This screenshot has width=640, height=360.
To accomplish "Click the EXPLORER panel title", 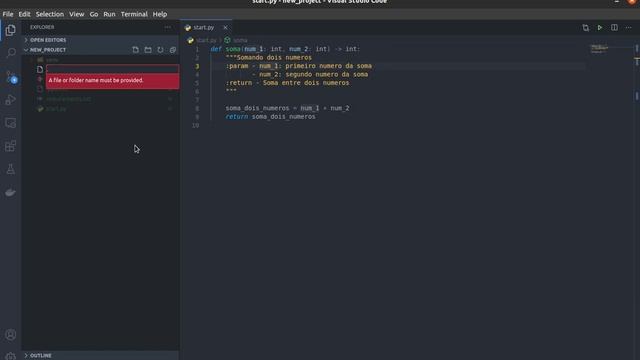I will click(x=42, y=27).
